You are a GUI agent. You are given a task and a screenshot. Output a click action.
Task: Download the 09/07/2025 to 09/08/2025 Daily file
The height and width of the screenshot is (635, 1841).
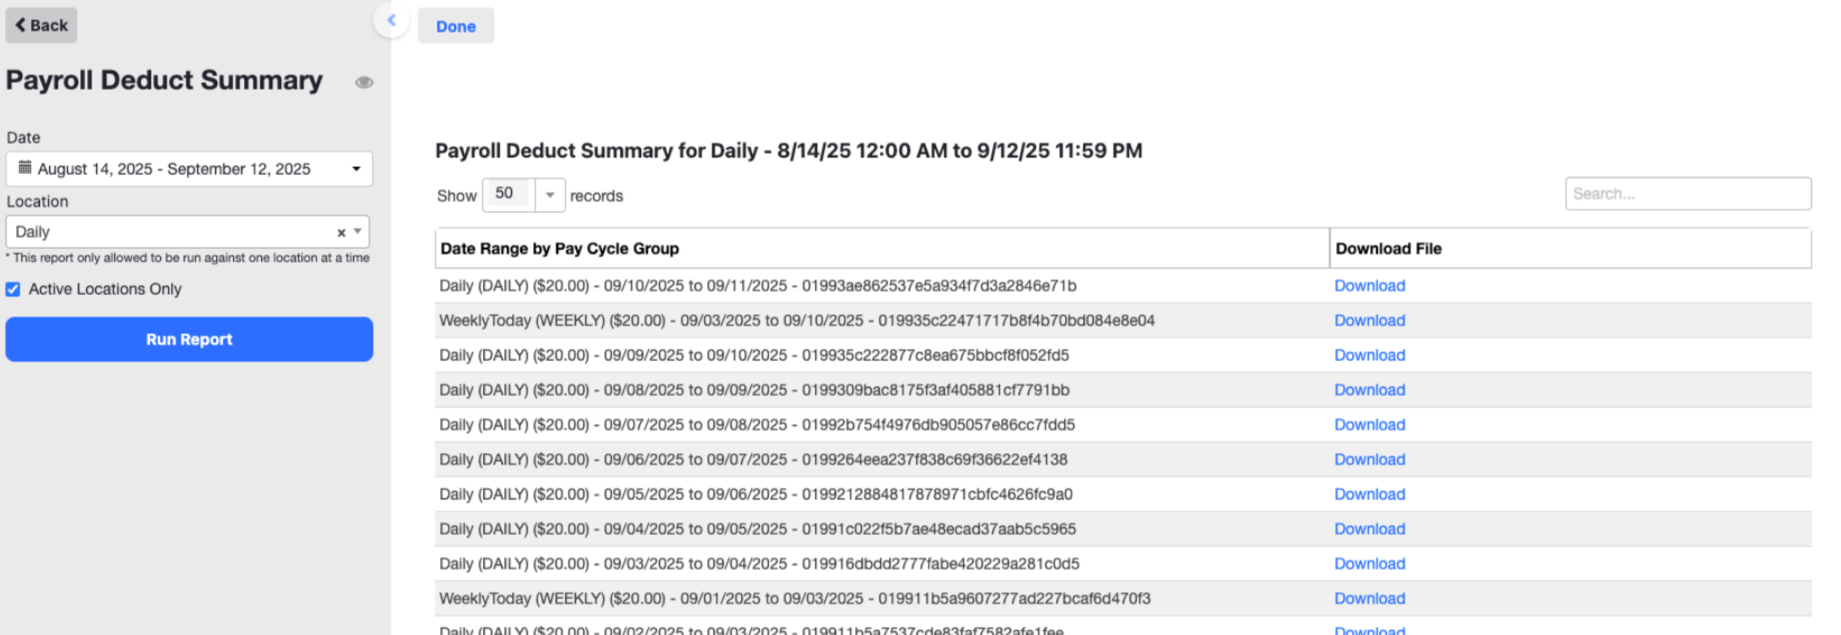[x=1370, y=425]
